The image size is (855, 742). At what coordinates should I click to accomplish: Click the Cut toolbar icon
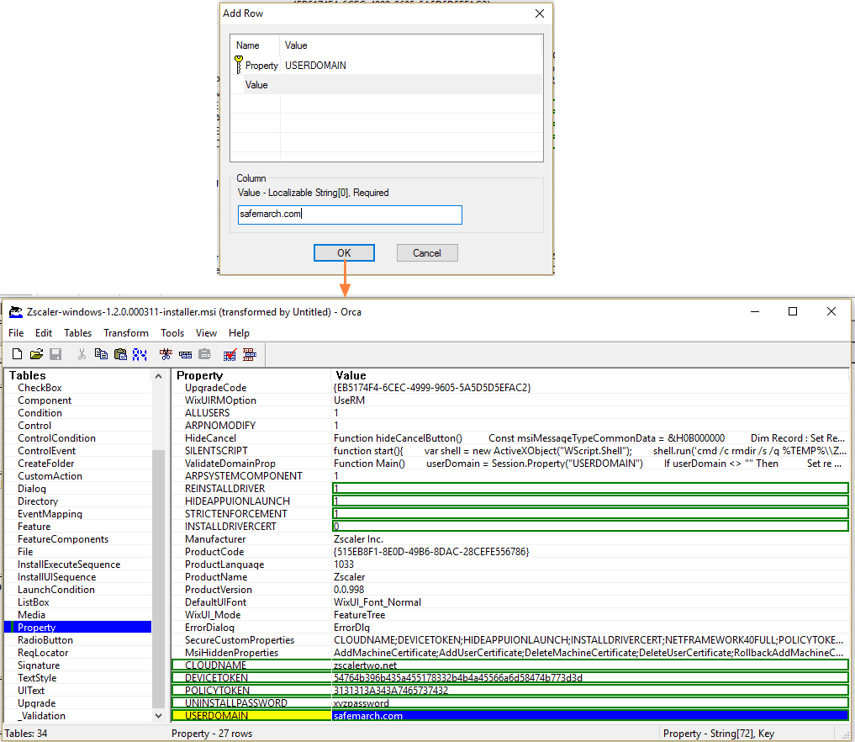(x=80, y=354)
